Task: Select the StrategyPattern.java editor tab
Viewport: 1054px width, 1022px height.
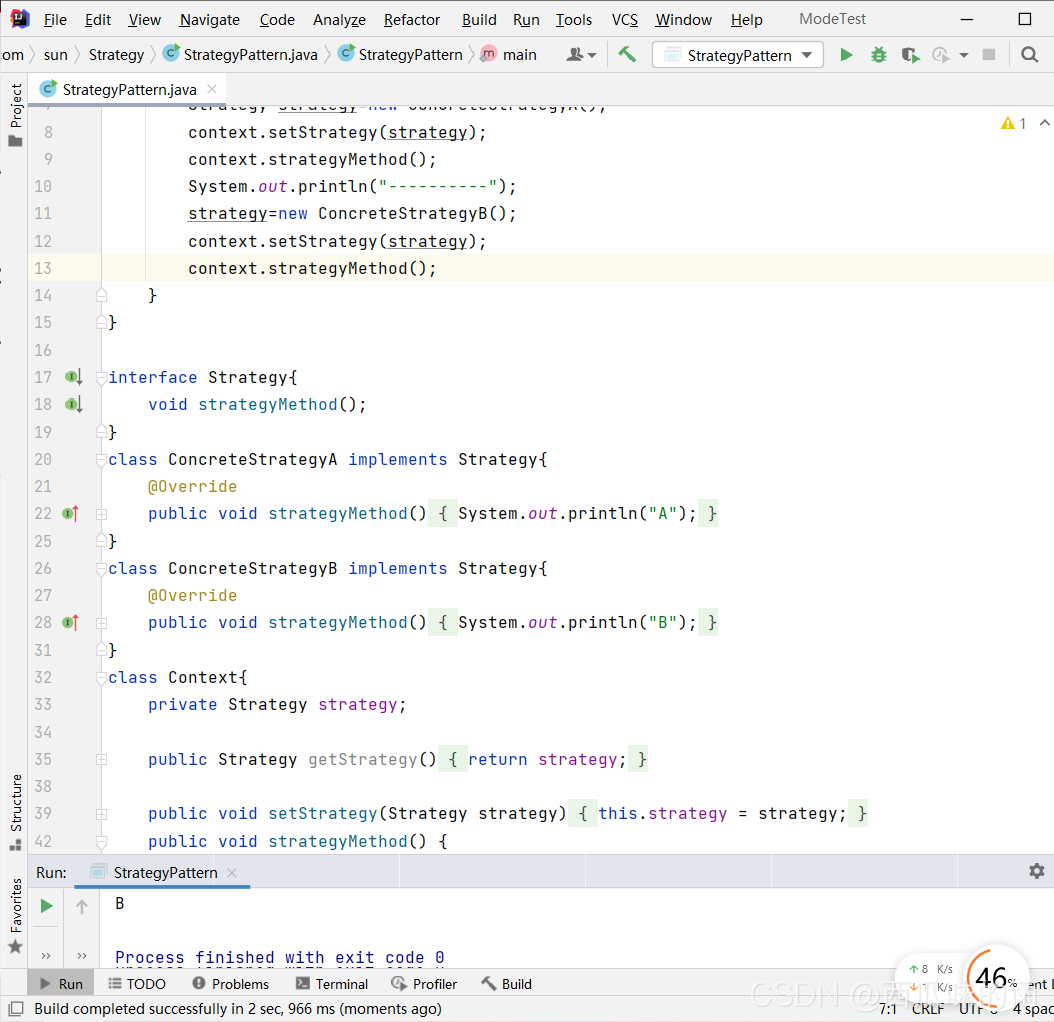Action: click(x=126, y=89)
